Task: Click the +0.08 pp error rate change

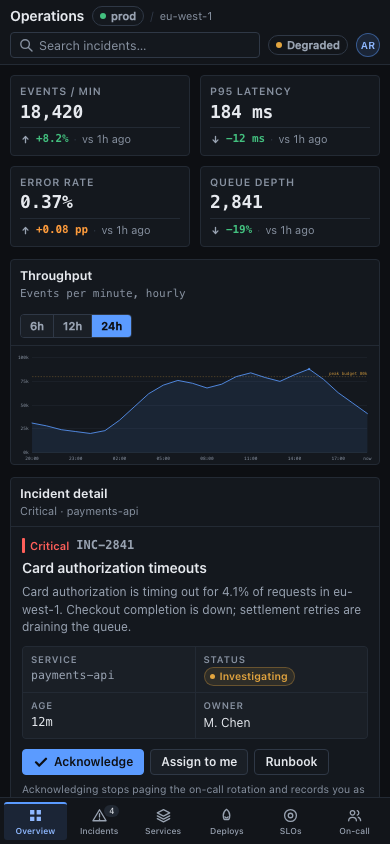Action: click(62, 230)
